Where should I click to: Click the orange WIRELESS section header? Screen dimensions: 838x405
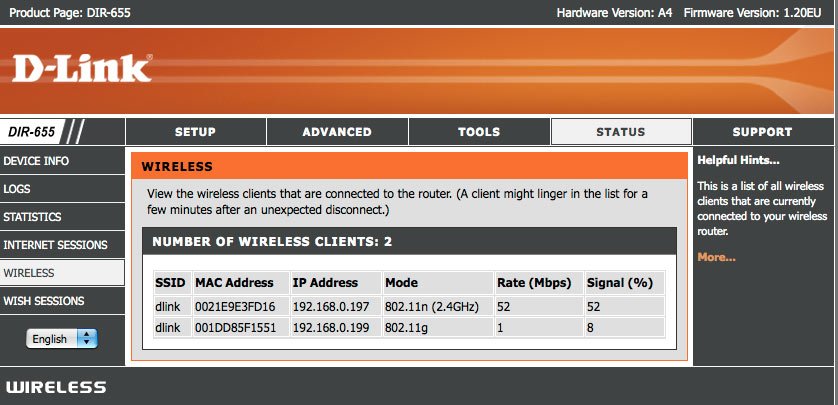tap(409, 166)
